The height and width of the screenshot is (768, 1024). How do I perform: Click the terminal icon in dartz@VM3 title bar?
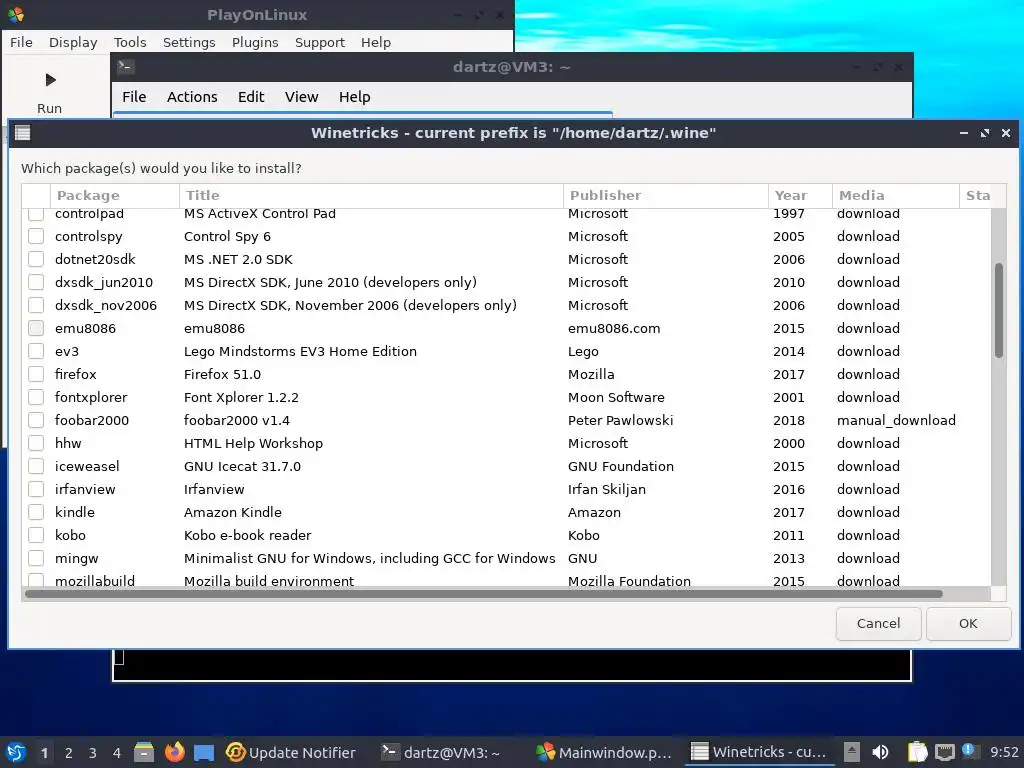125,67
